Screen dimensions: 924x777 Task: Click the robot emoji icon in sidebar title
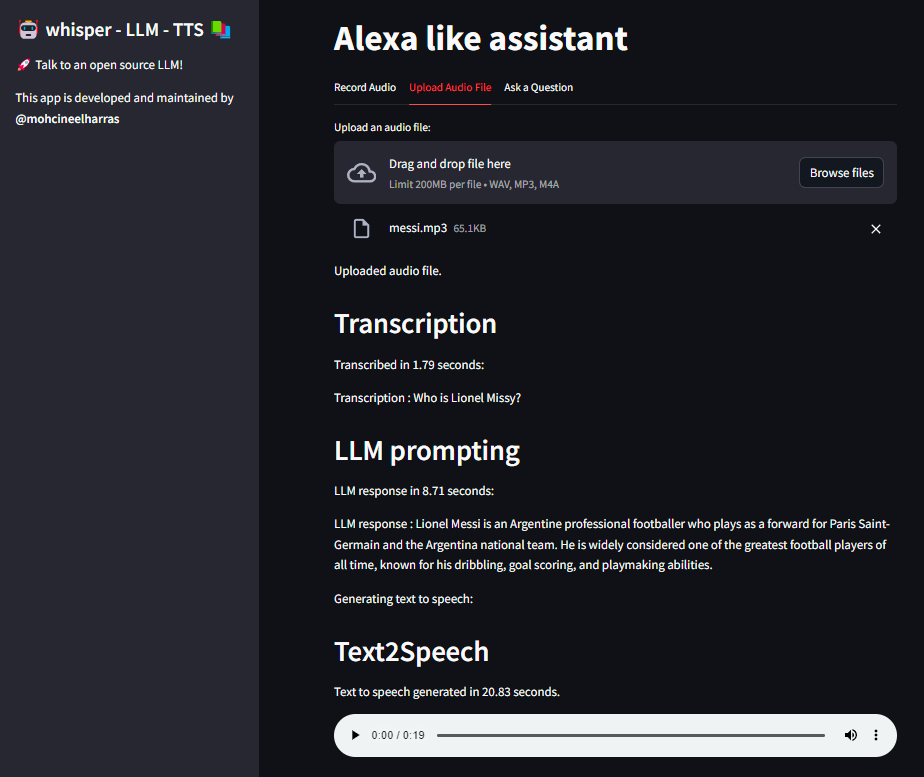(x=28, y=29)
